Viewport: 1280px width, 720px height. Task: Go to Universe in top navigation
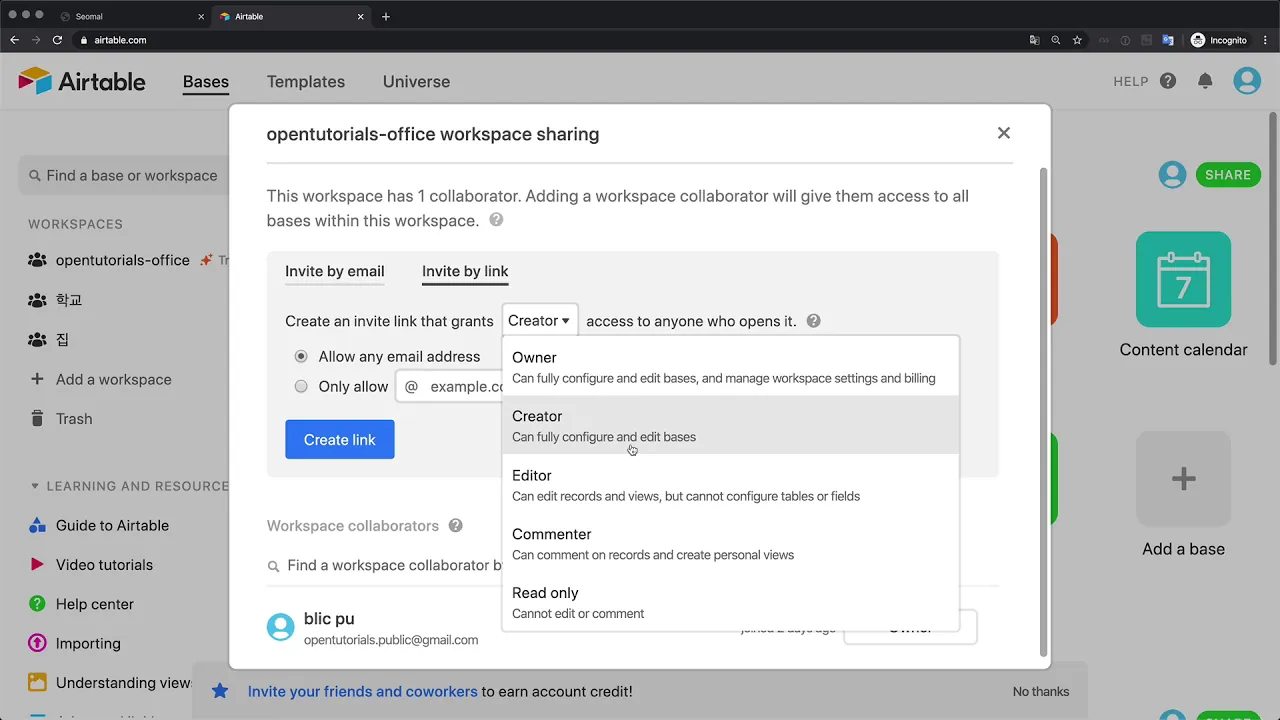(416, 82)
